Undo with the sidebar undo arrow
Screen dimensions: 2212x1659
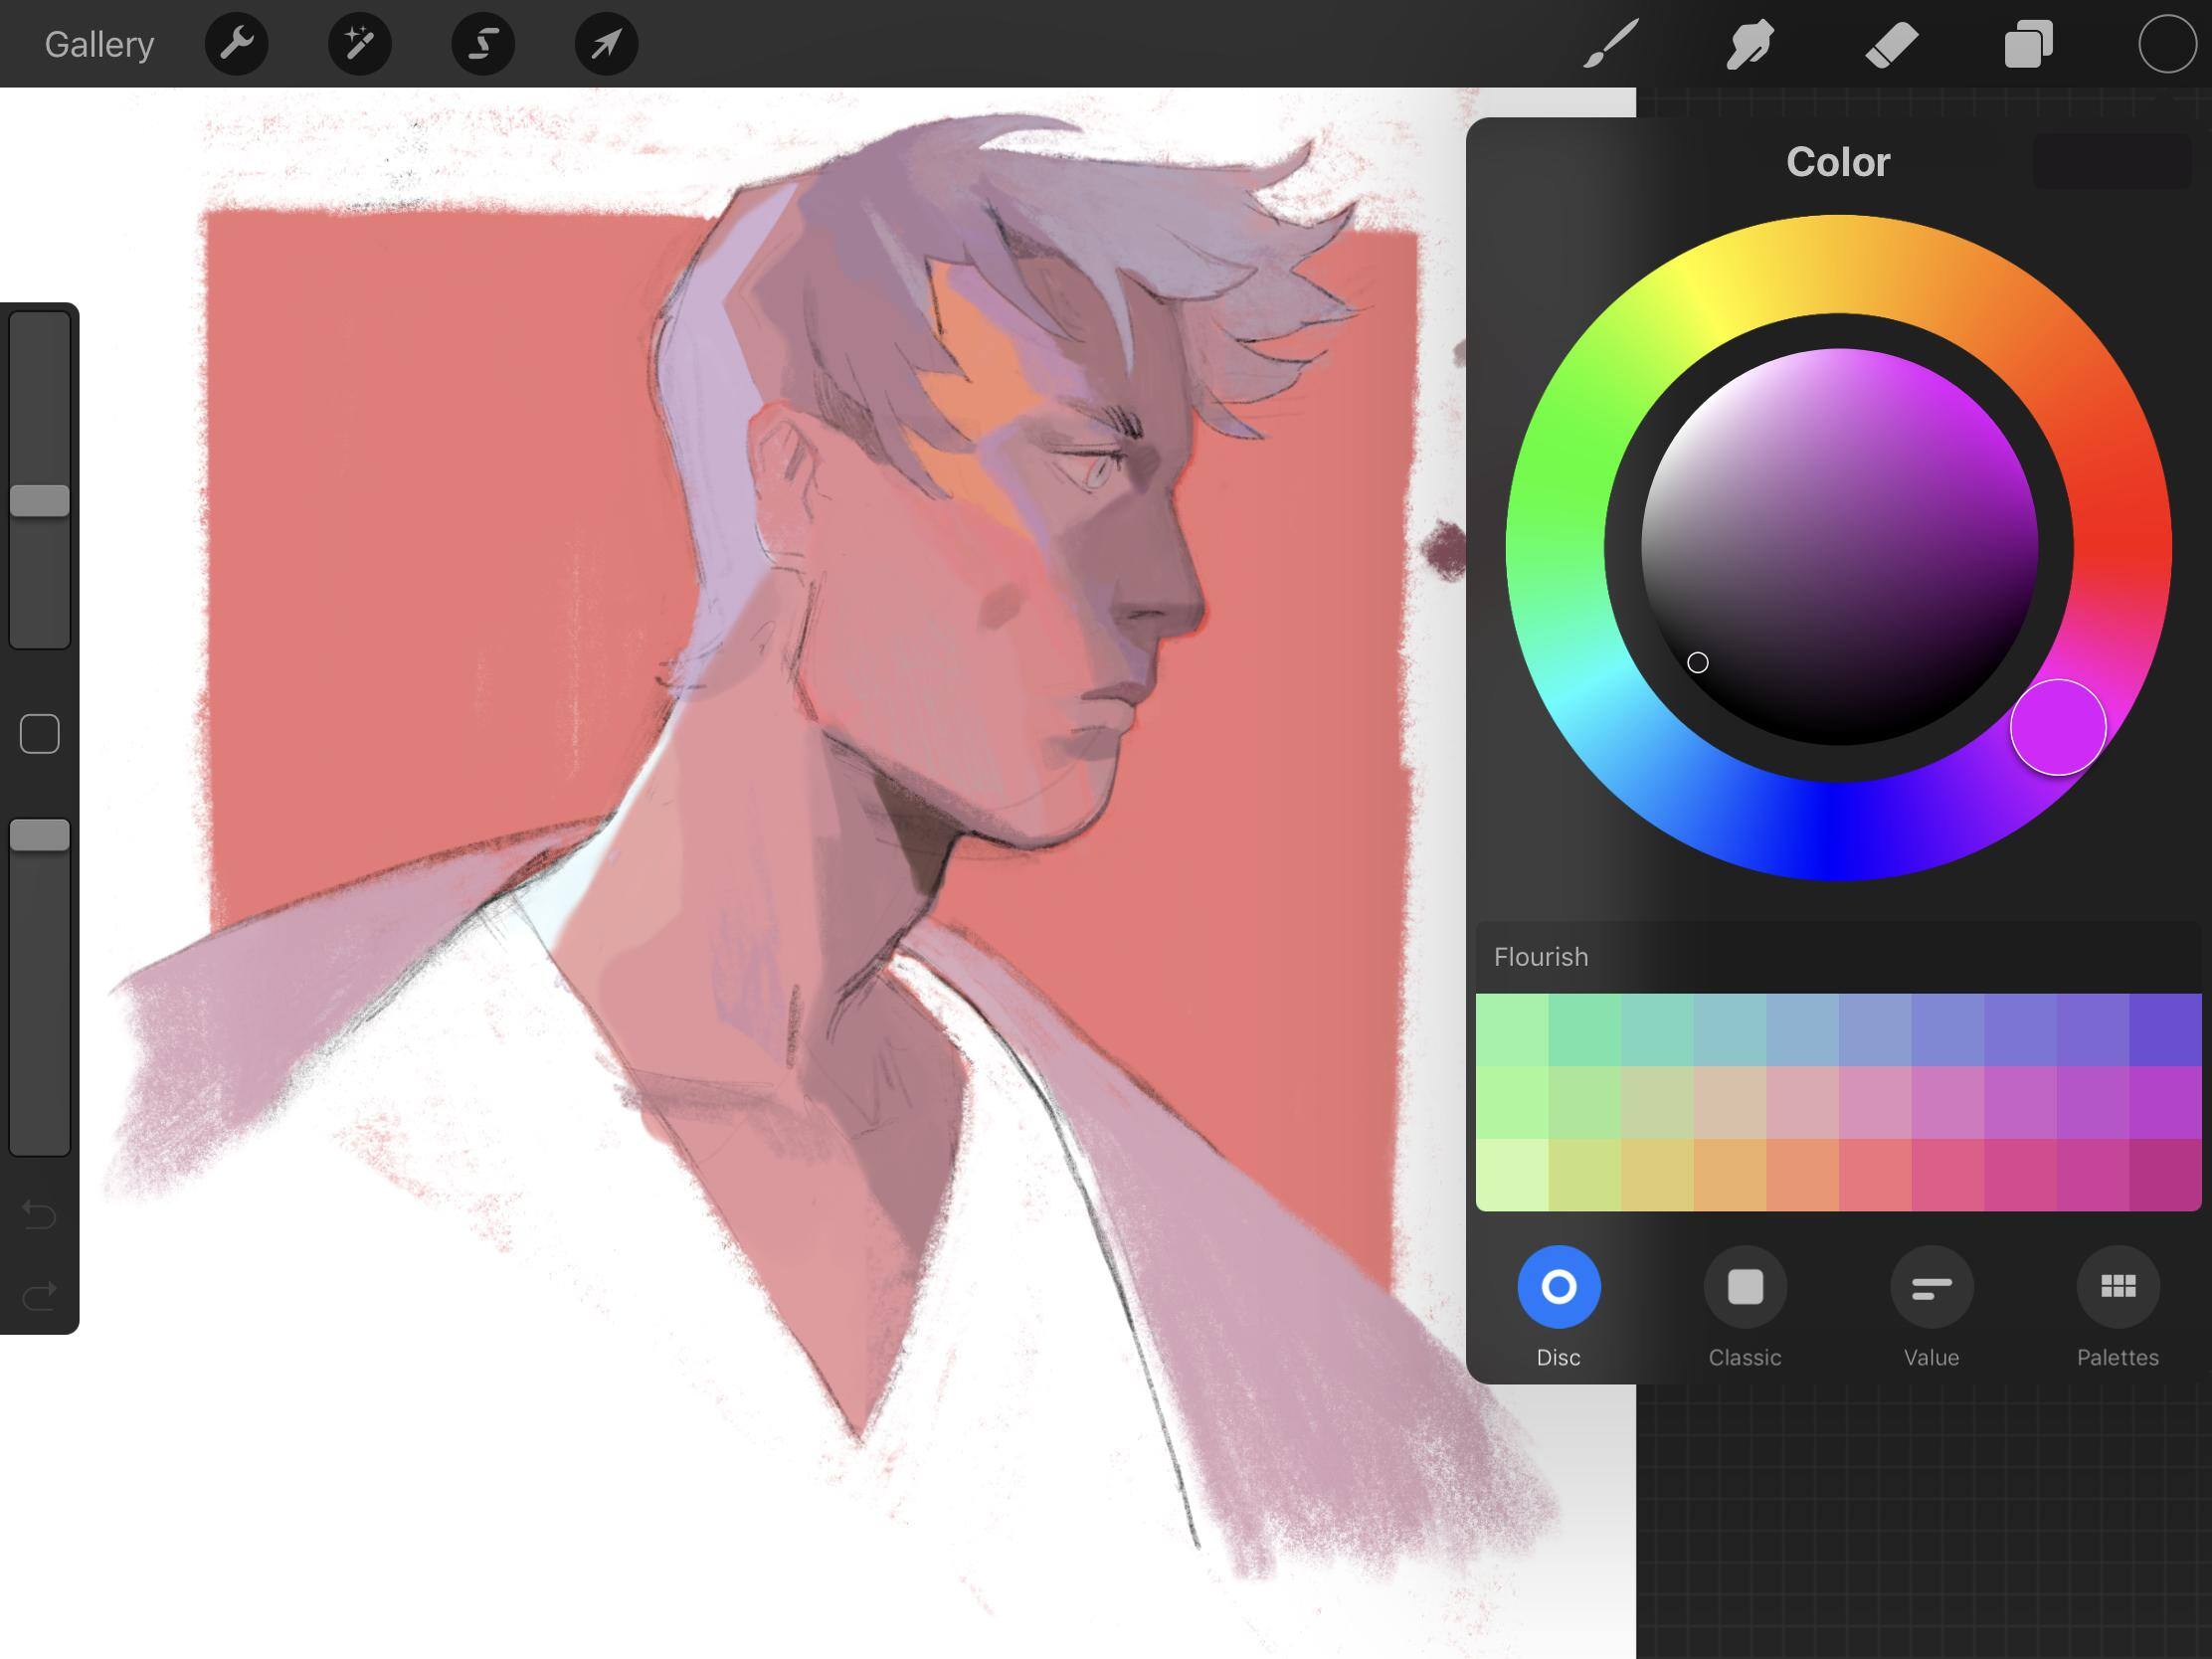point(40,1214)
